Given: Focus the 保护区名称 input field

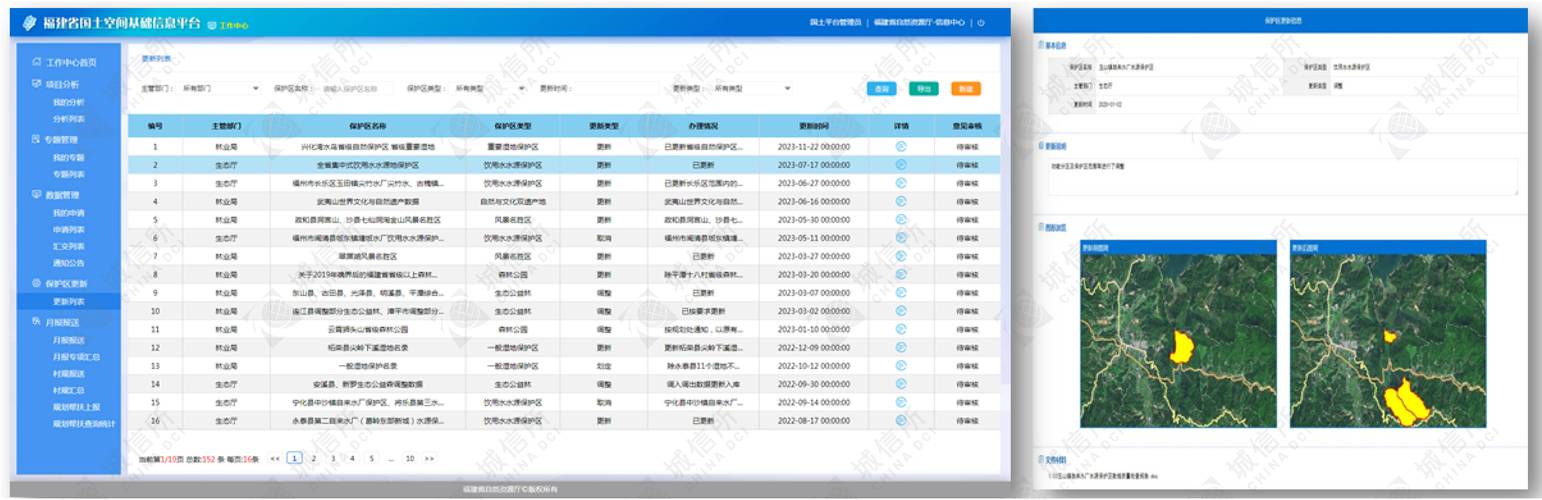Looking at the screenshot, I should point(355,88).
